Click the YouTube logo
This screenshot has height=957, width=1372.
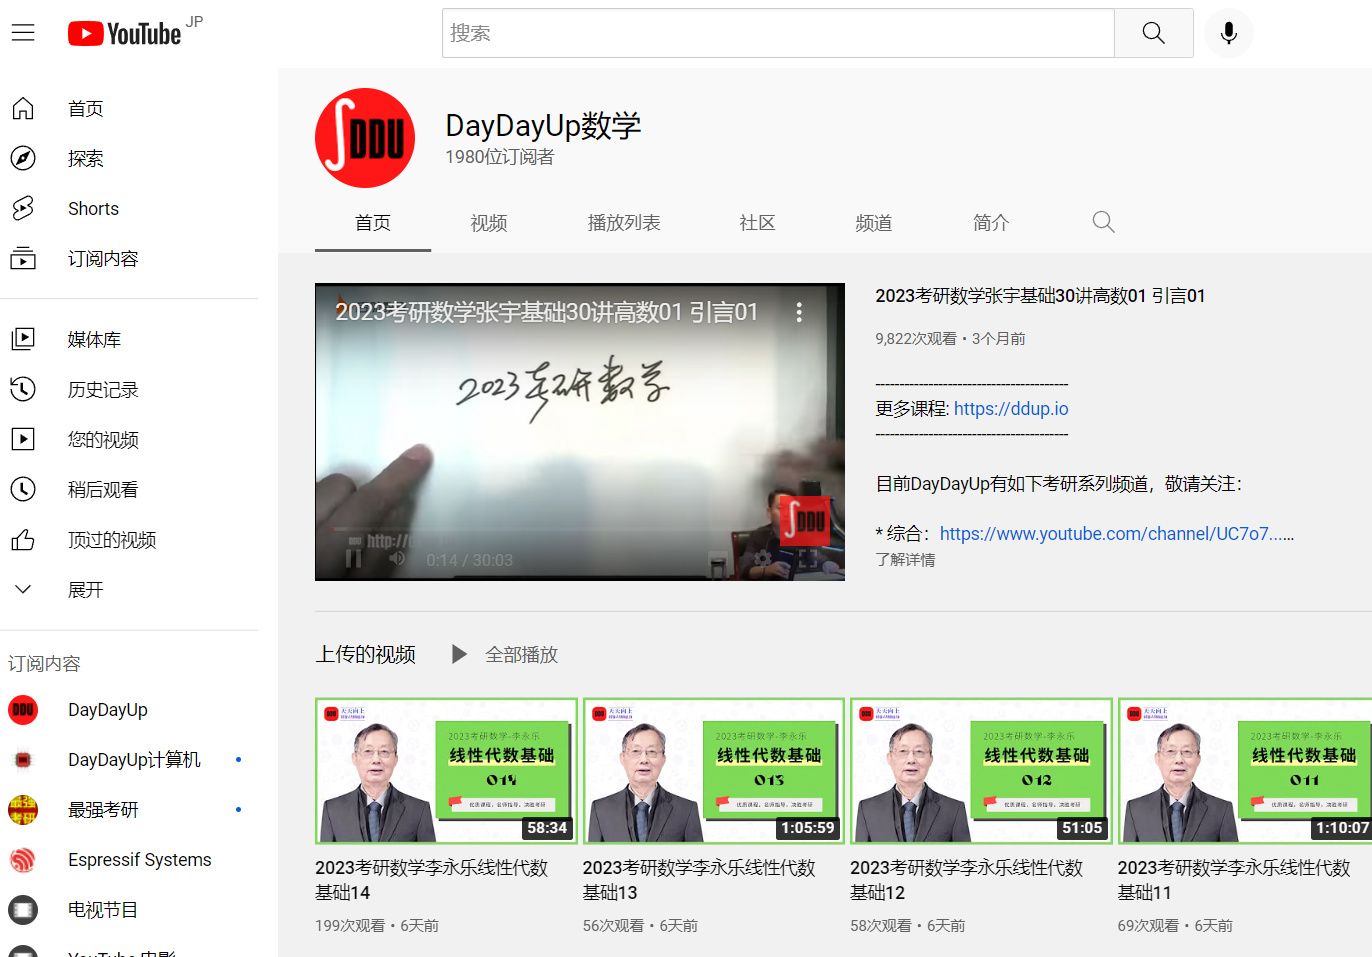[125, 34]
